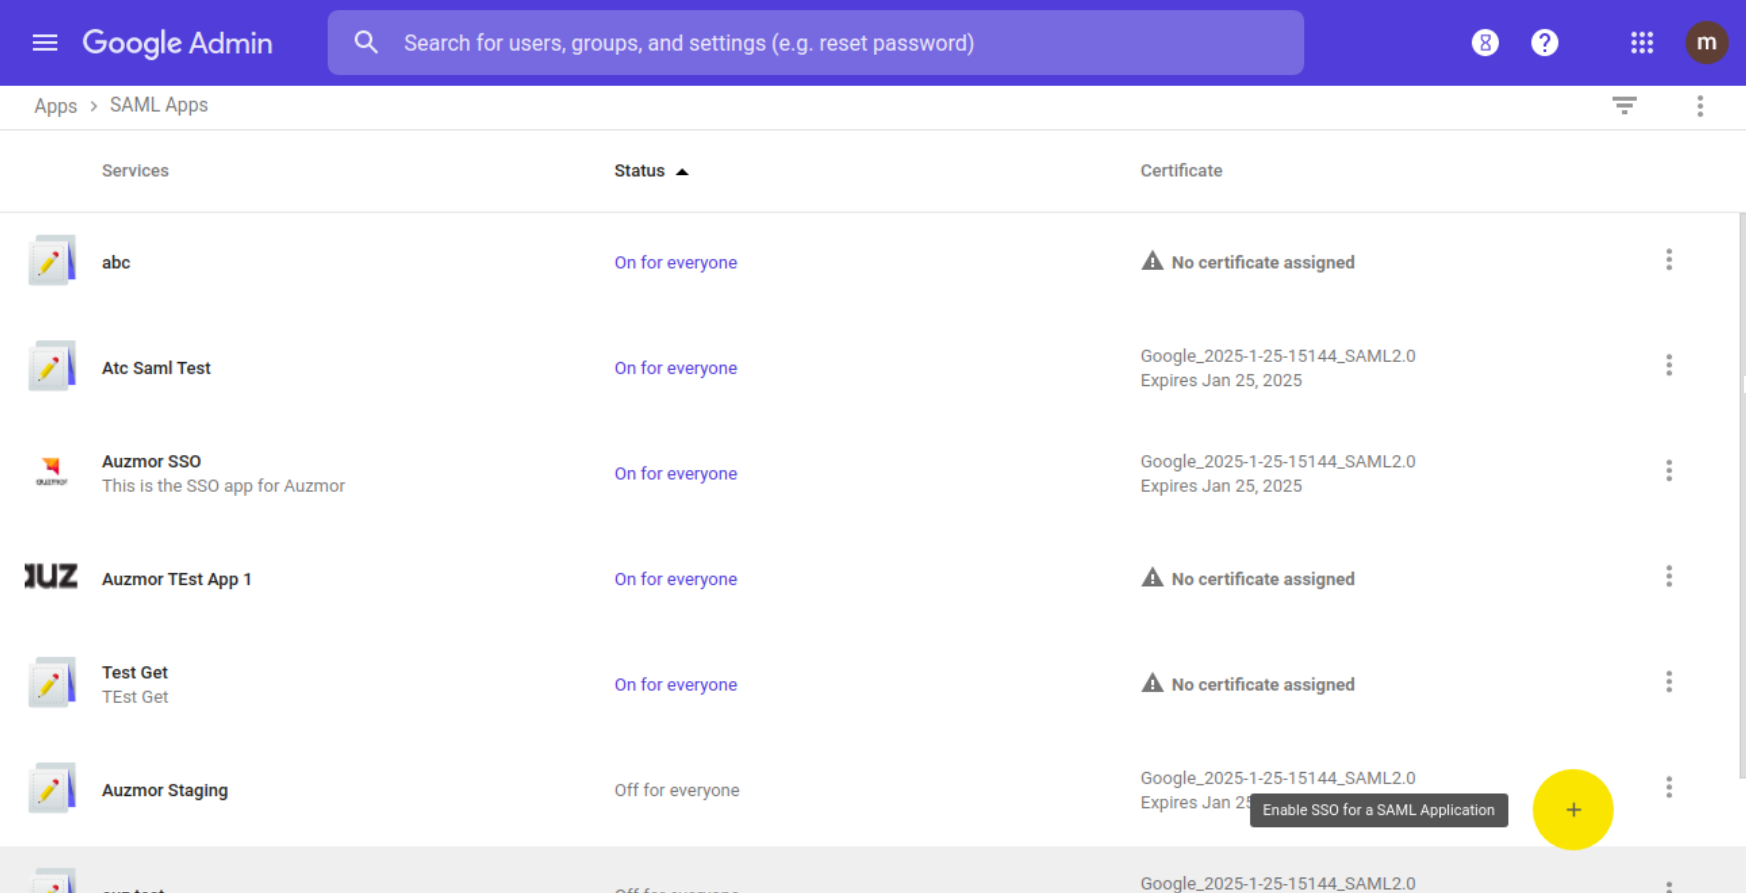Open the Help question mark icon

pos(1545,43)
